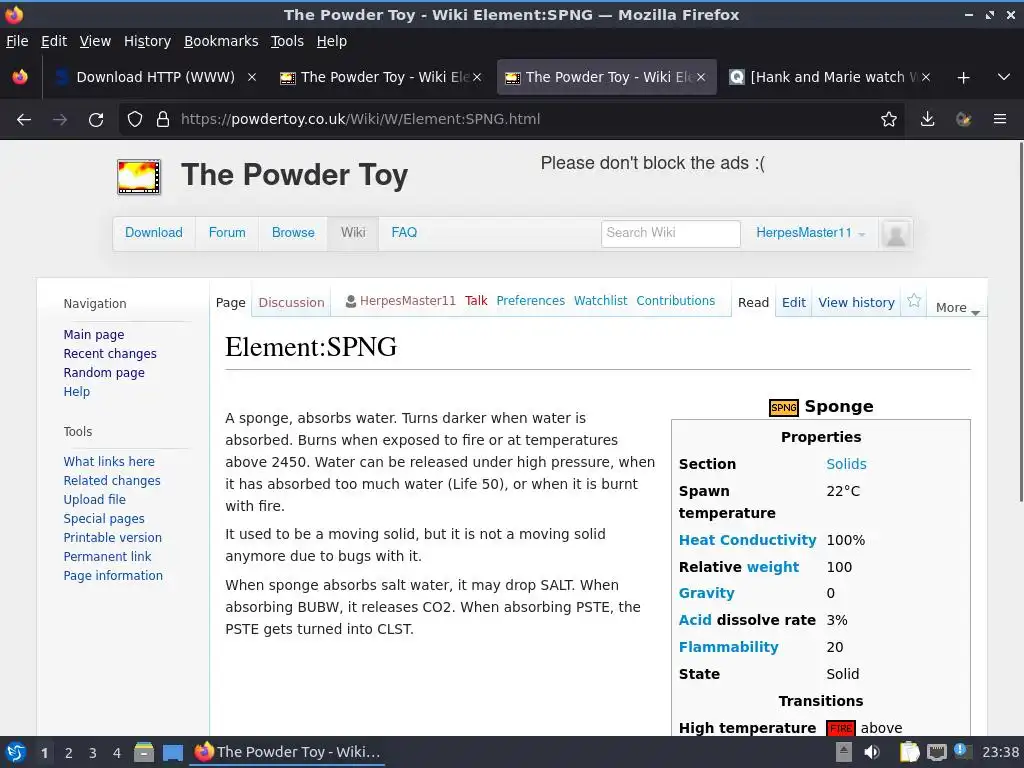Open the View history tab
Image resolution: width=1024 pixels, height=768 pixels.
856,302
